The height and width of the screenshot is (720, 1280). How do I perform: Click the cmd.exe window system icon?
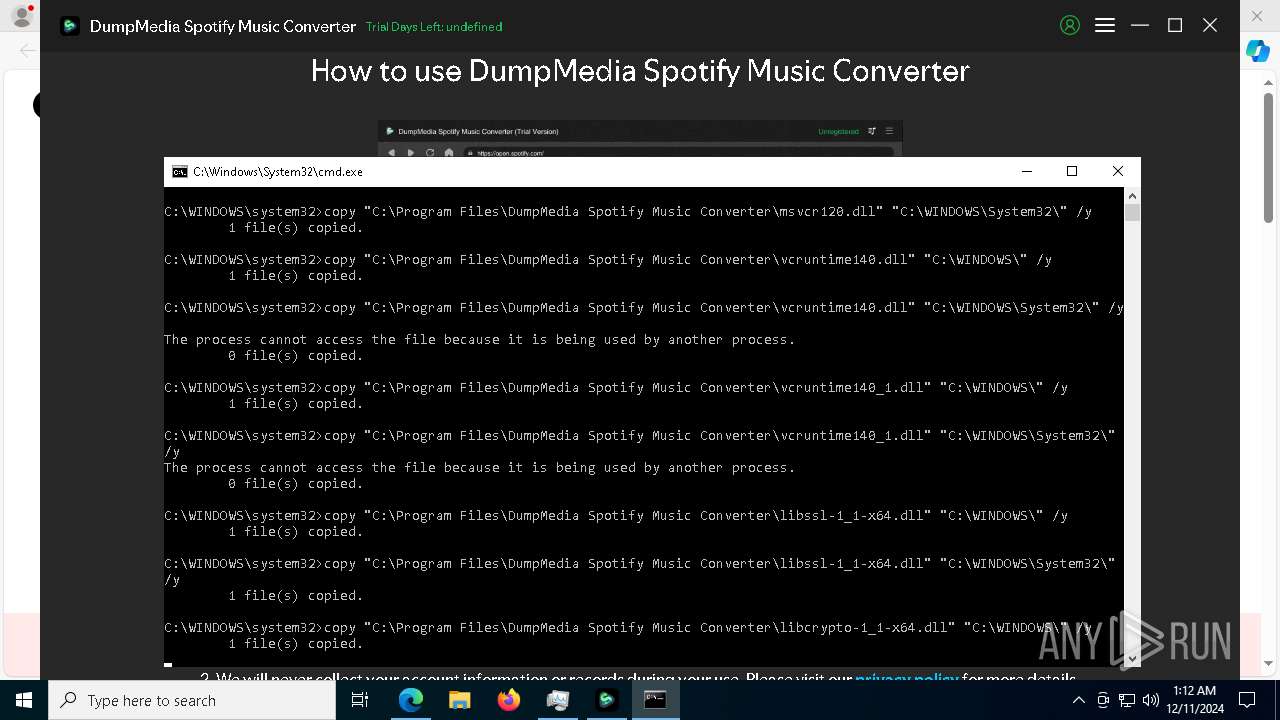180,172
